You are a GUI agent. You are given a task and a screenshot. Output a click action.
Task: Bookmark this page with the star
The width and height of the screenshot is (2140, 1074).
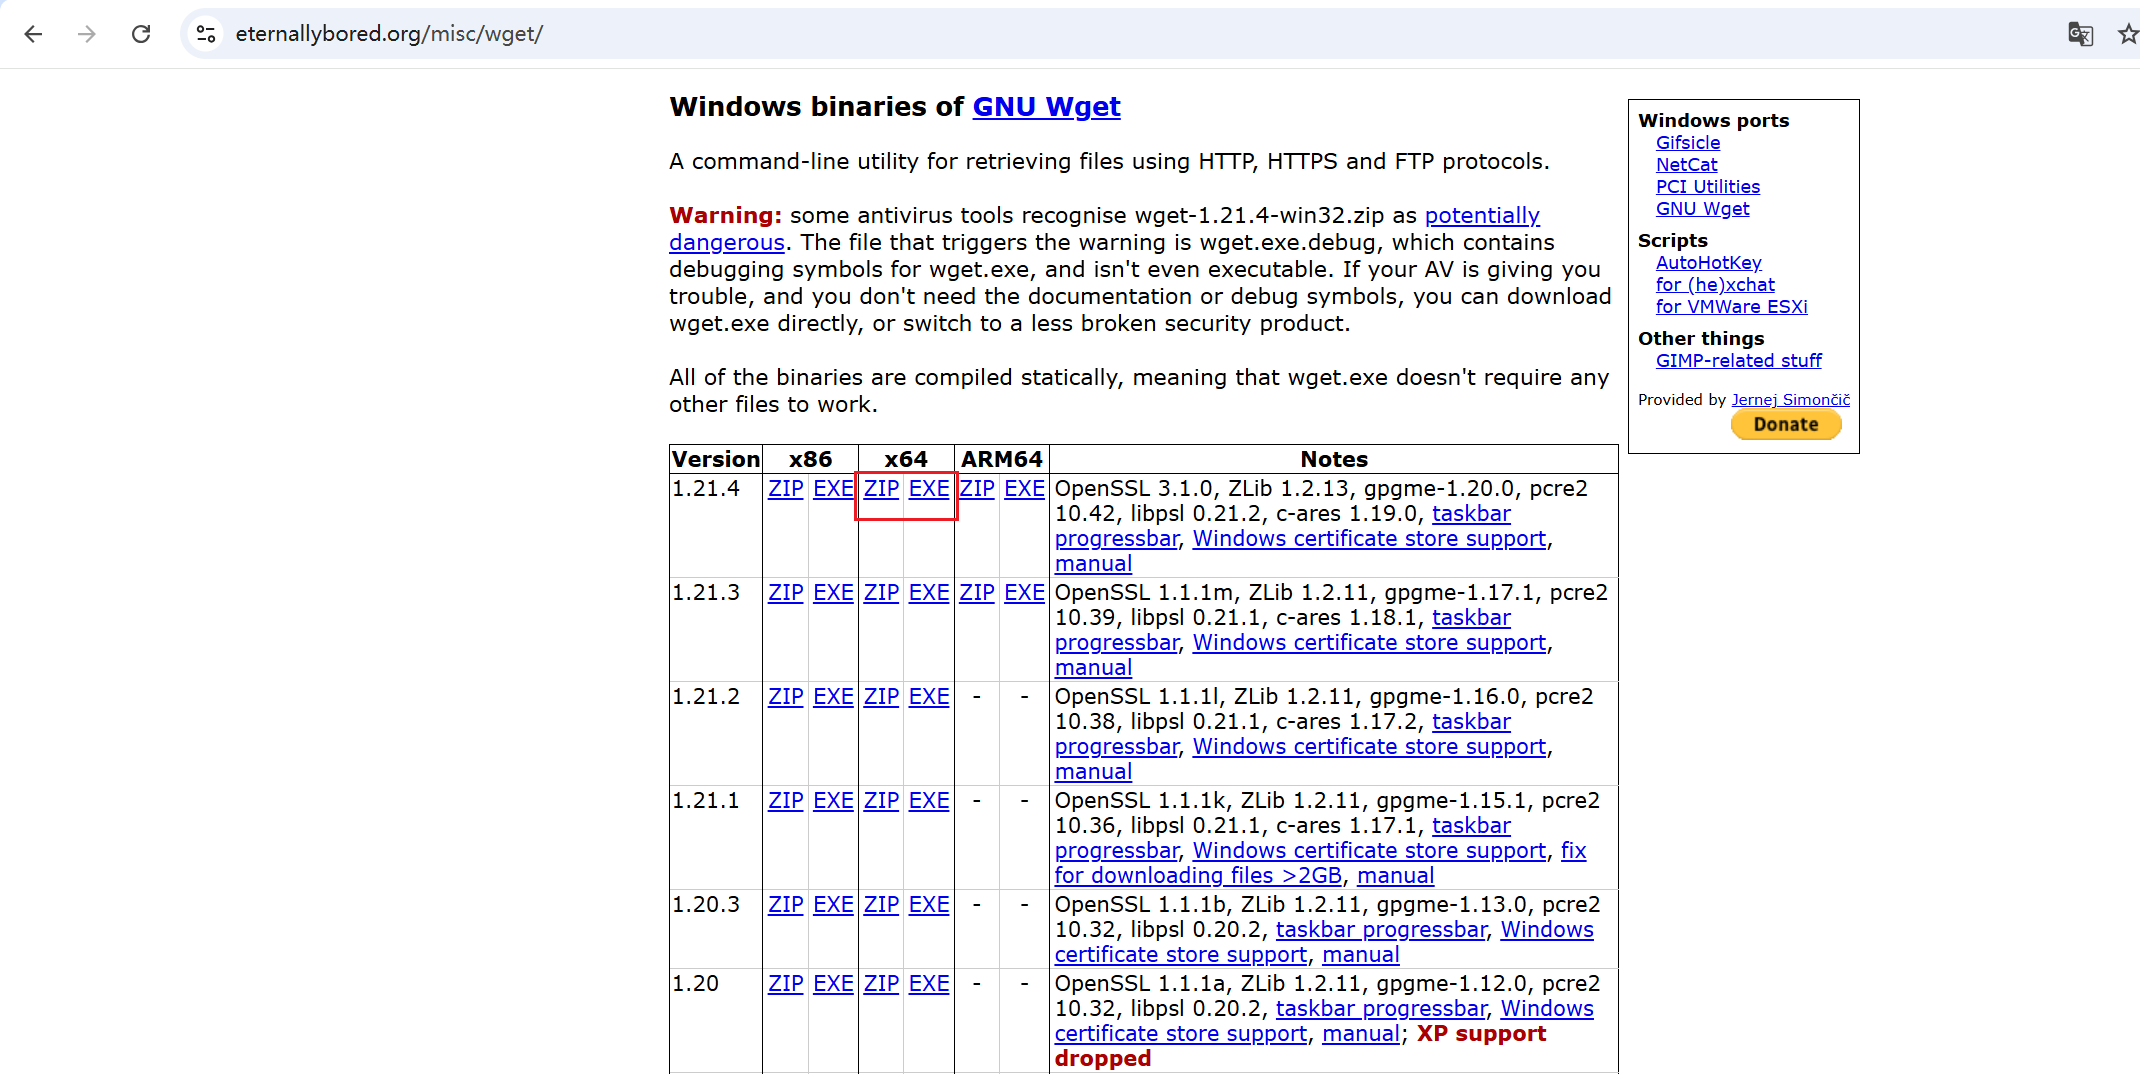tap(2126, 33)
